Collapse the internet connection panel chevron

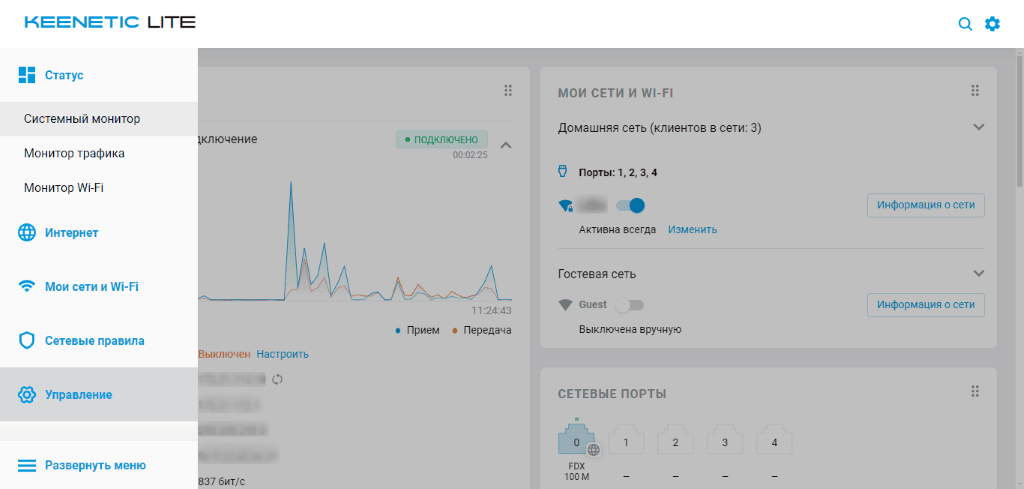(x=506, y=145)
